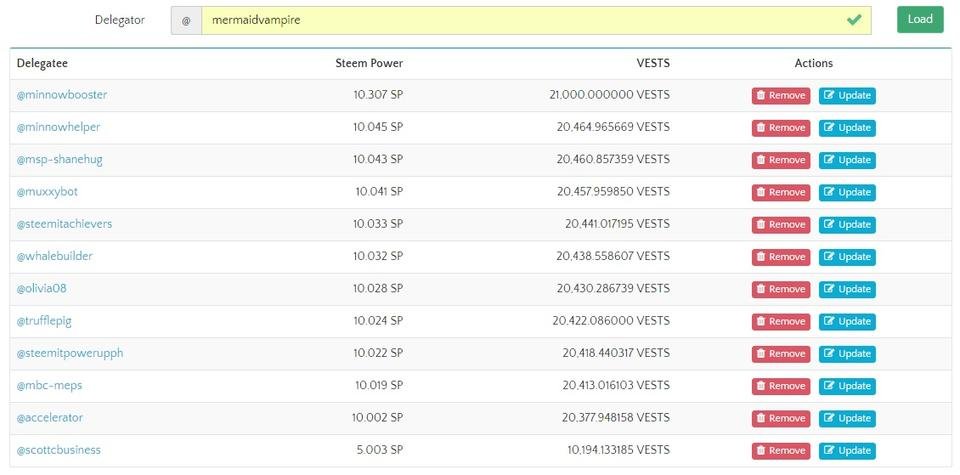Update delegation for @minnowhelper
960x475 pixels.
tap(847, 129)
